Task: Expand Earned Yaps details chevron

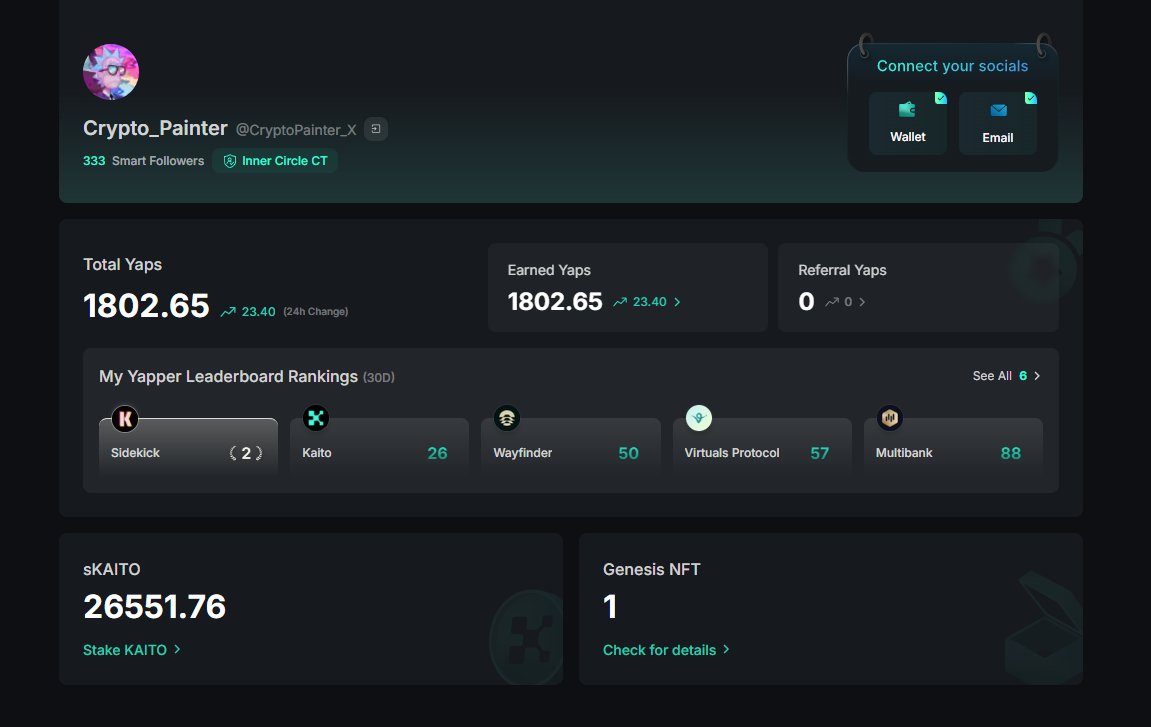Action: click(x=677, y=302)
